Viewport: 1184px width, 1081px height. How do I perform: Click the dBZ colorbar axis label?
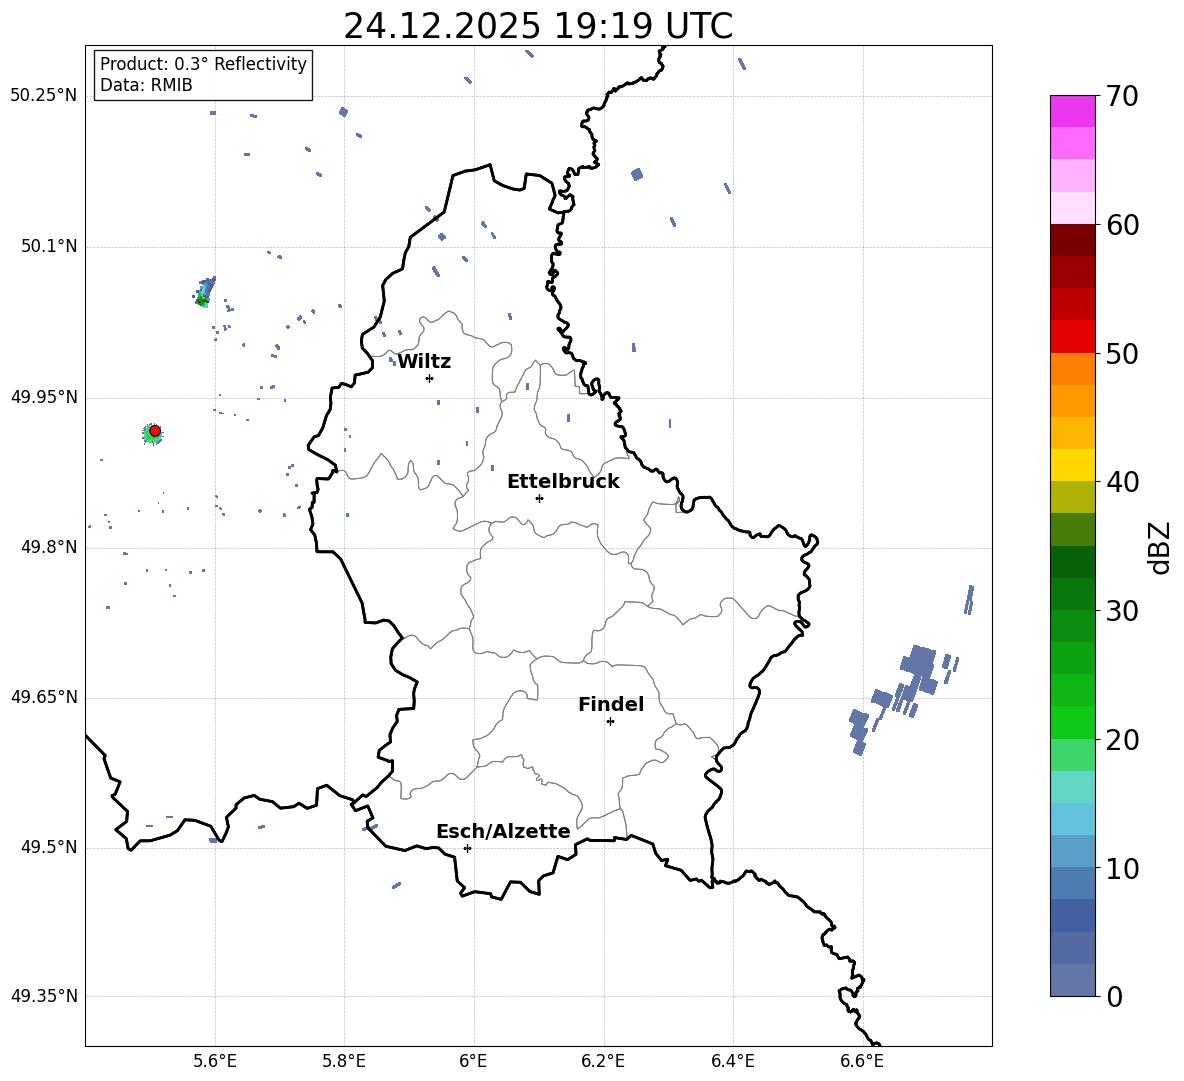(x=1159, y=547)
